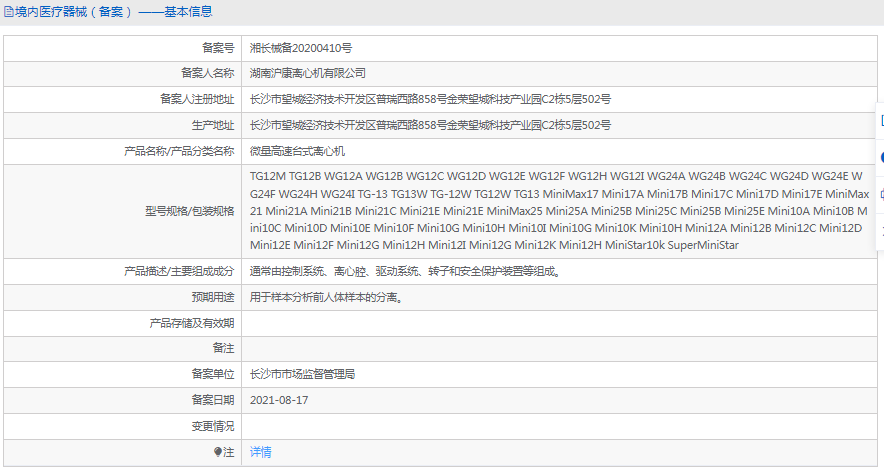This screenshot has height=475, width=884.
Task: Click the 产品存储及有效期 label
Action: point(192,323)
